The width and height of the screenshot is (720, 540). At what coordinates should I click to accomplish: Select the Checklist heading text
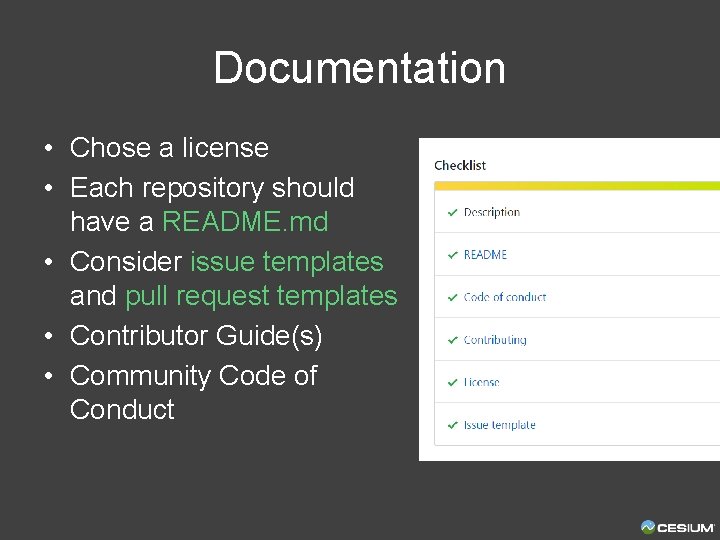[460, 165]
